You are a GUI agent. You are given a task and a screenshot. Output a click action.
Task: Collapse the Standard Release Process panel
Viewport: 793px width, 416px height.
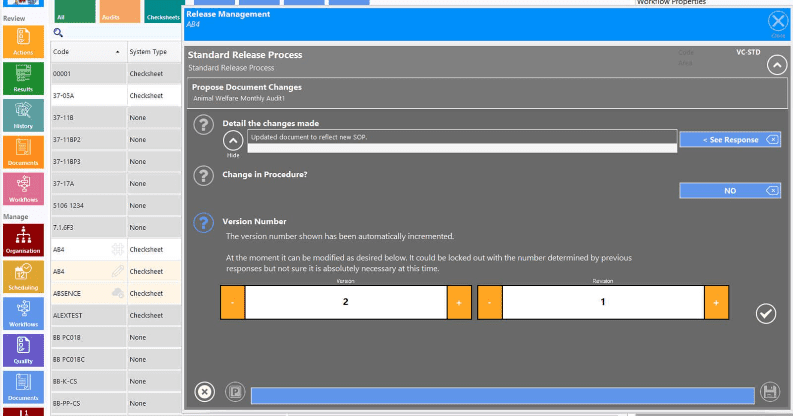(776, 66)
